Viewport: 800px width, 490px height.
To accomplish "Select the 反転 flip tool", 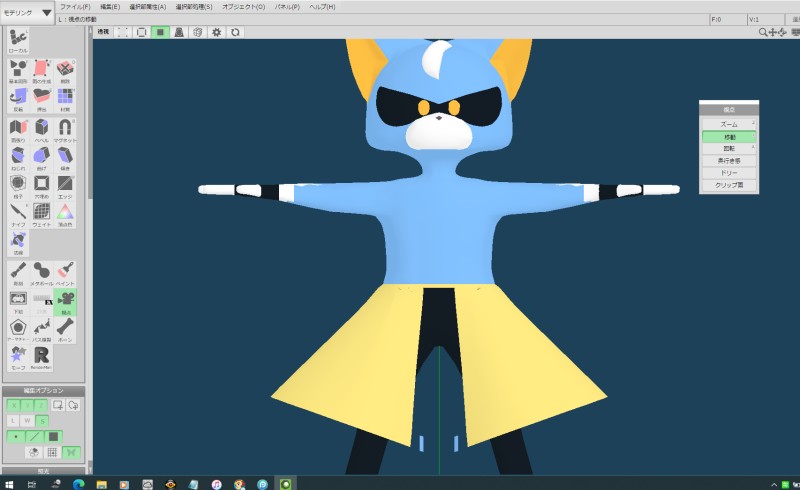I will click(x=18, y=100).
